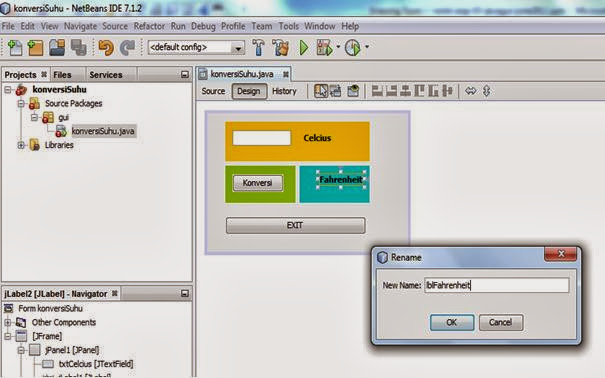
Task: Click the Redo arrow icon
Action: (x=127, y=47)
